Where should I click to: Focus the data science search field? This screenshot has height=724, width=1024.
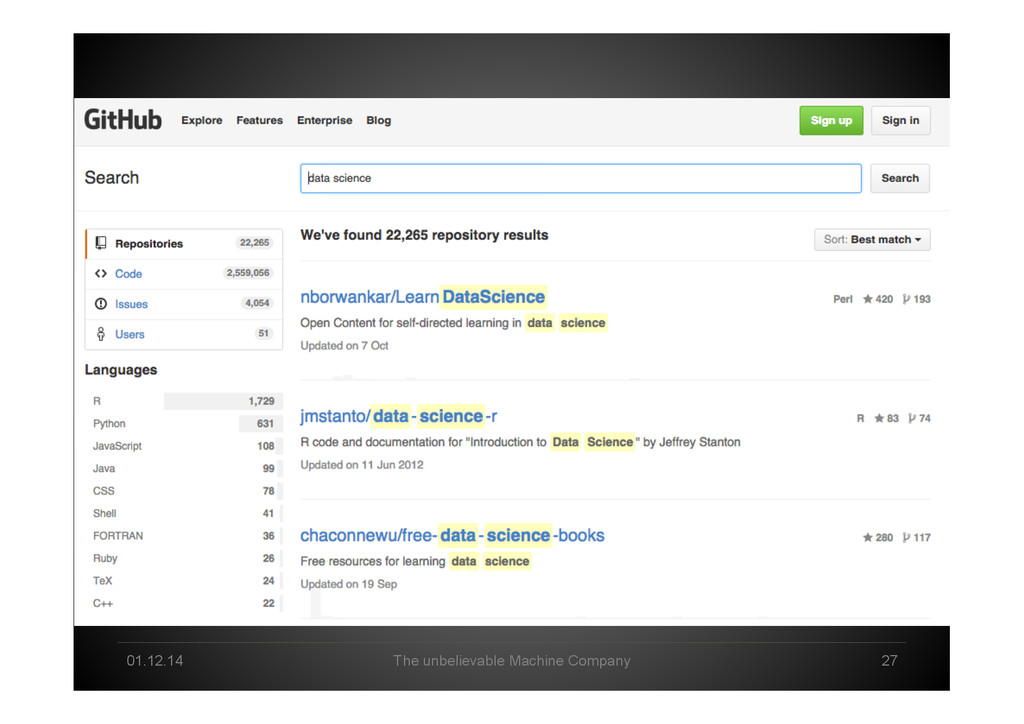tap(581, 178)
